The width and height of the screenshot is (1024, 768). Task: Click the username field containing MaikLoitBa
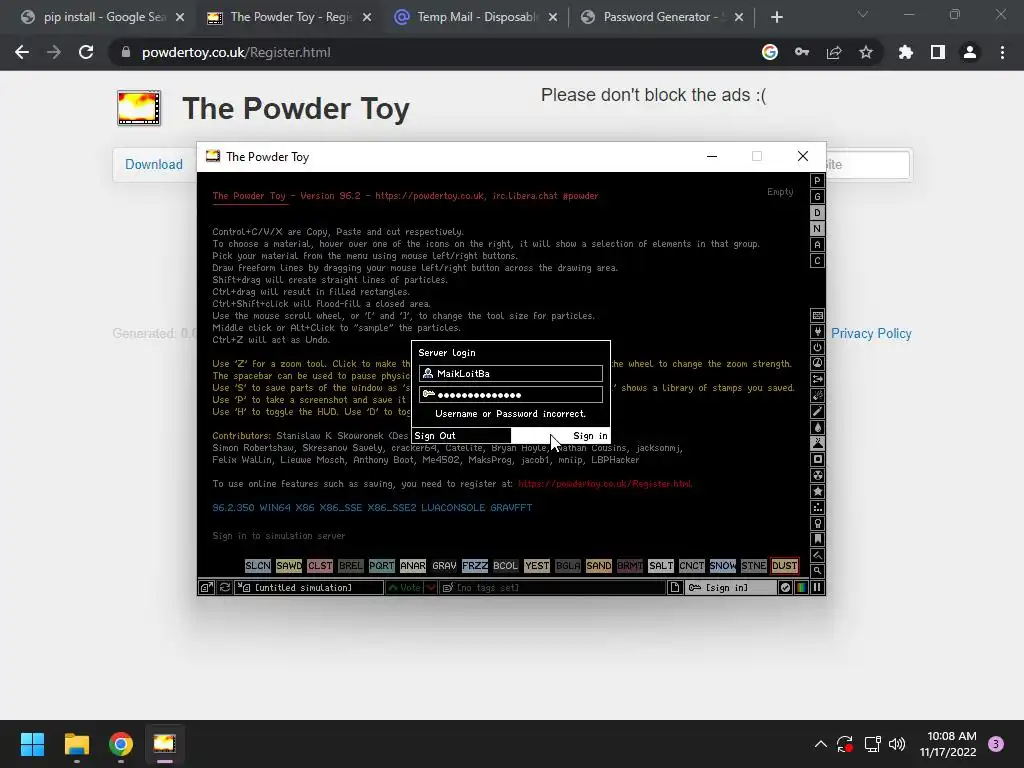(511, 374)
